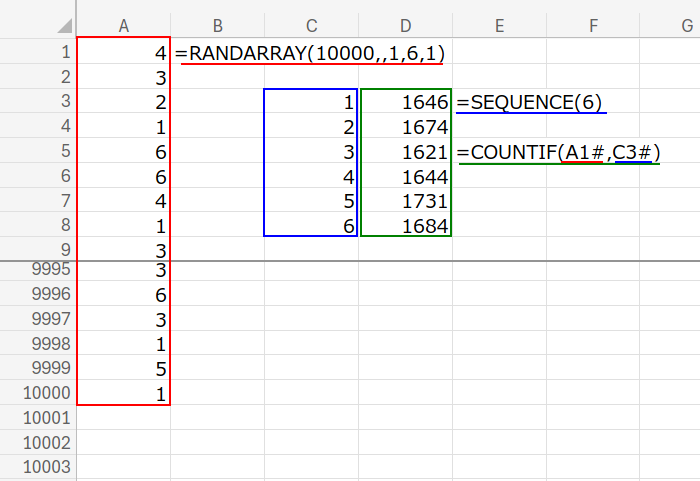Select column D header

[405, 26]
